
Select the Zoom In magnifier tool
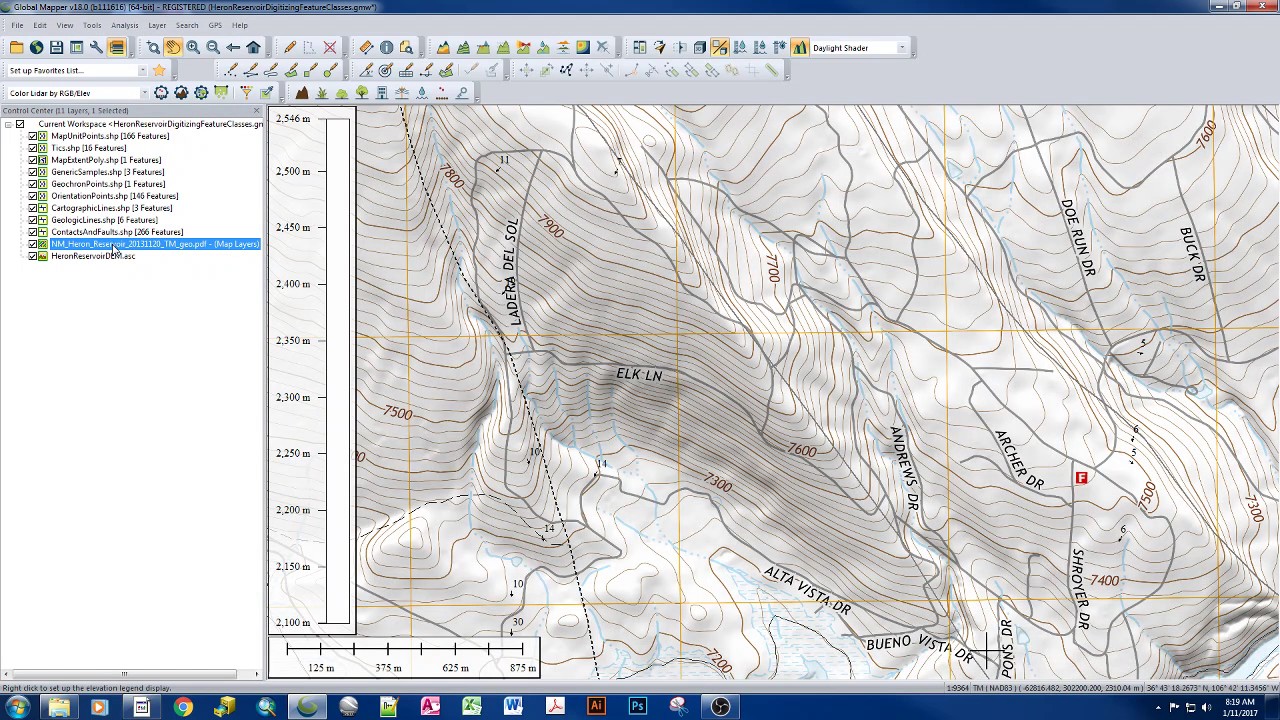pyautogui.click(x=193, y=48)
